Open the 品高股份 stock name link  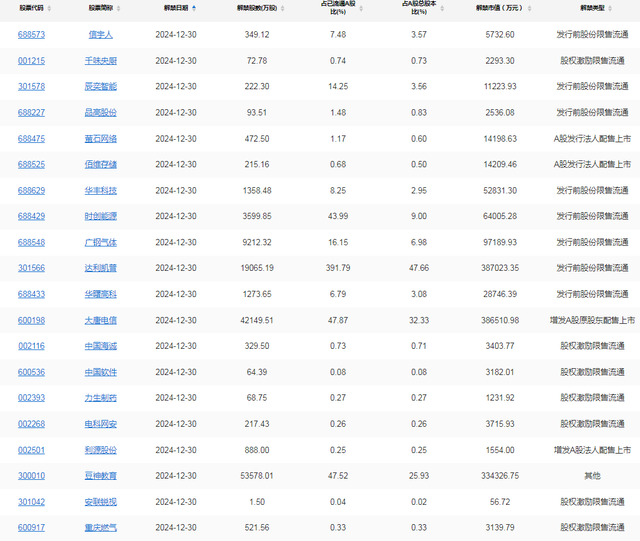101,113
